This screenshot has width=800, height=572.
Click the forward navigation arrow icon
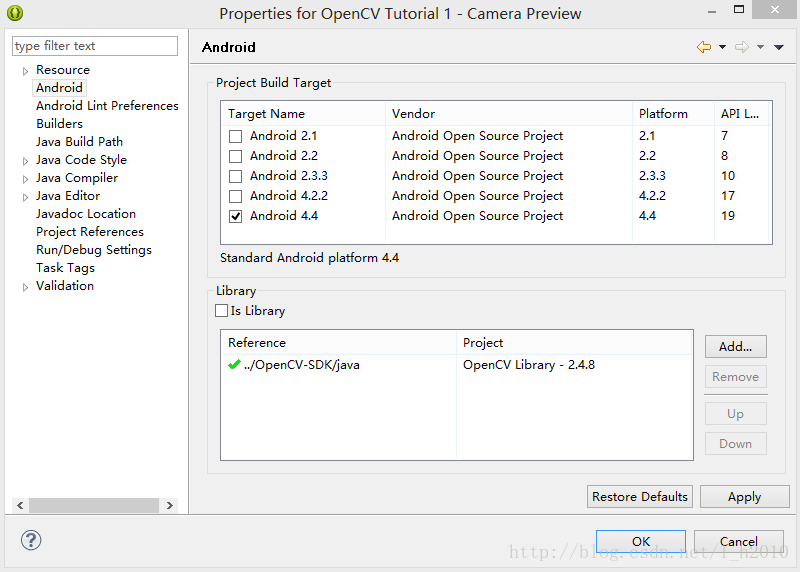(x=742, y=47)
